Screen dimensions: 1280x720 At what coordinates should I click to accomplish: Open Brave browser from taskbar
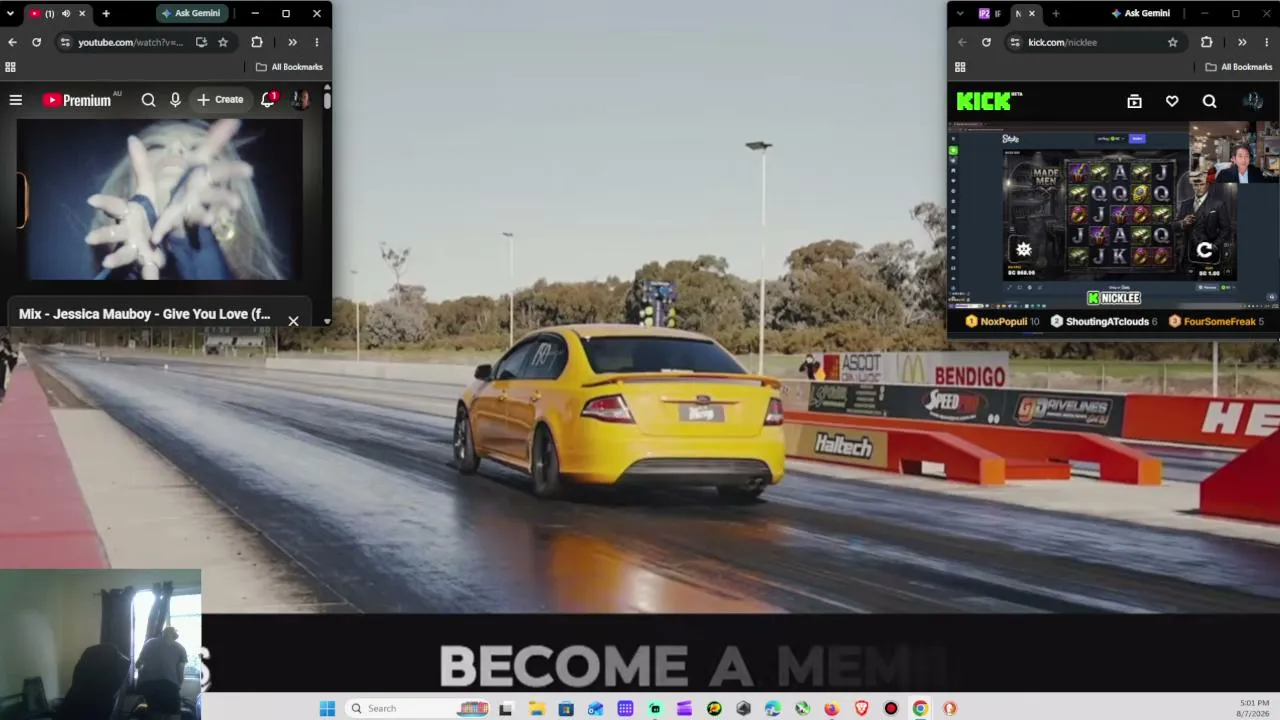[x=861, y=708]
